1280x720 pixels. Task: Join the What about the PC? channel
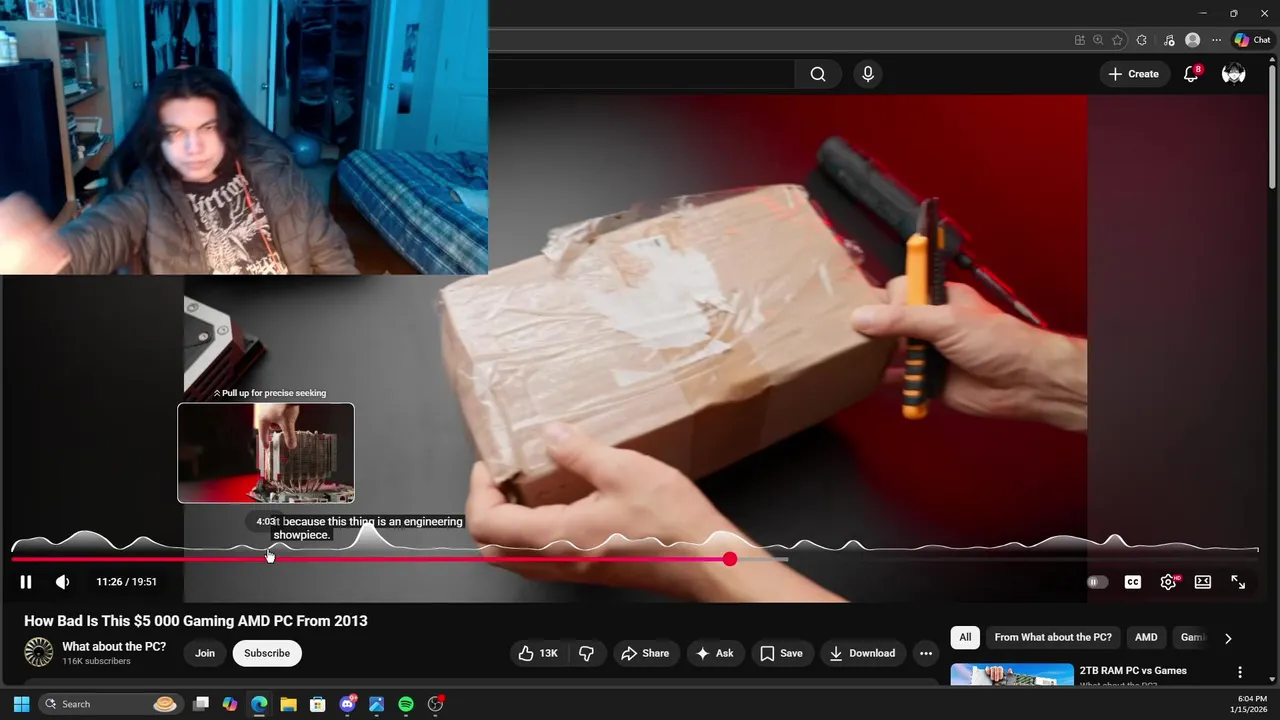[205, 653]
